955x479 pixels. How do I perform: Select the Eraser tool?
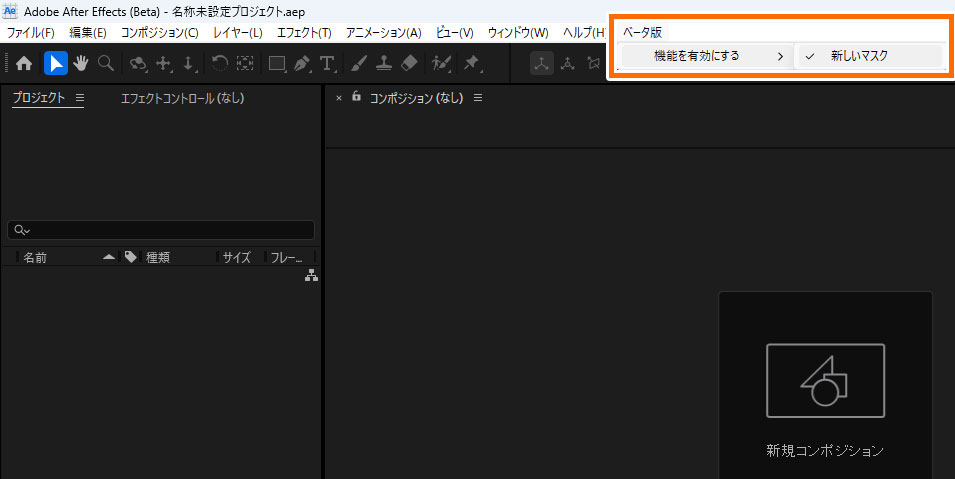(x=408, y=64)
